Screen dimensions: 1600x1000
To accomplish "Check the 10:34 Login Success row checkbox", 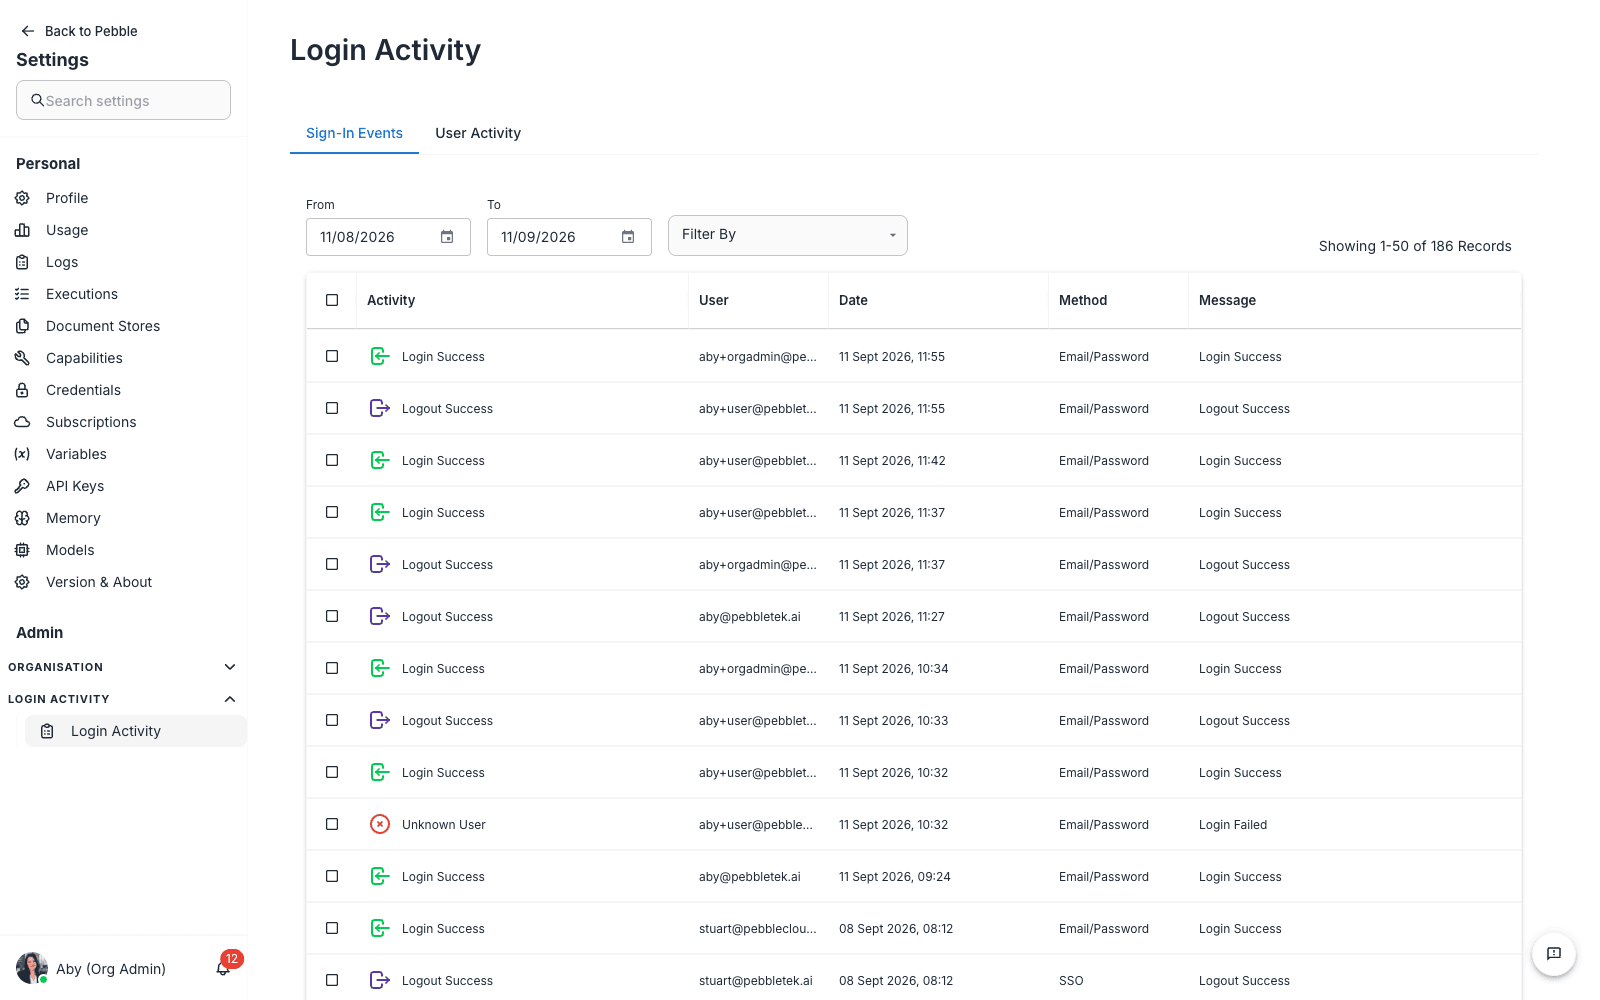I will tap(332, 668).
